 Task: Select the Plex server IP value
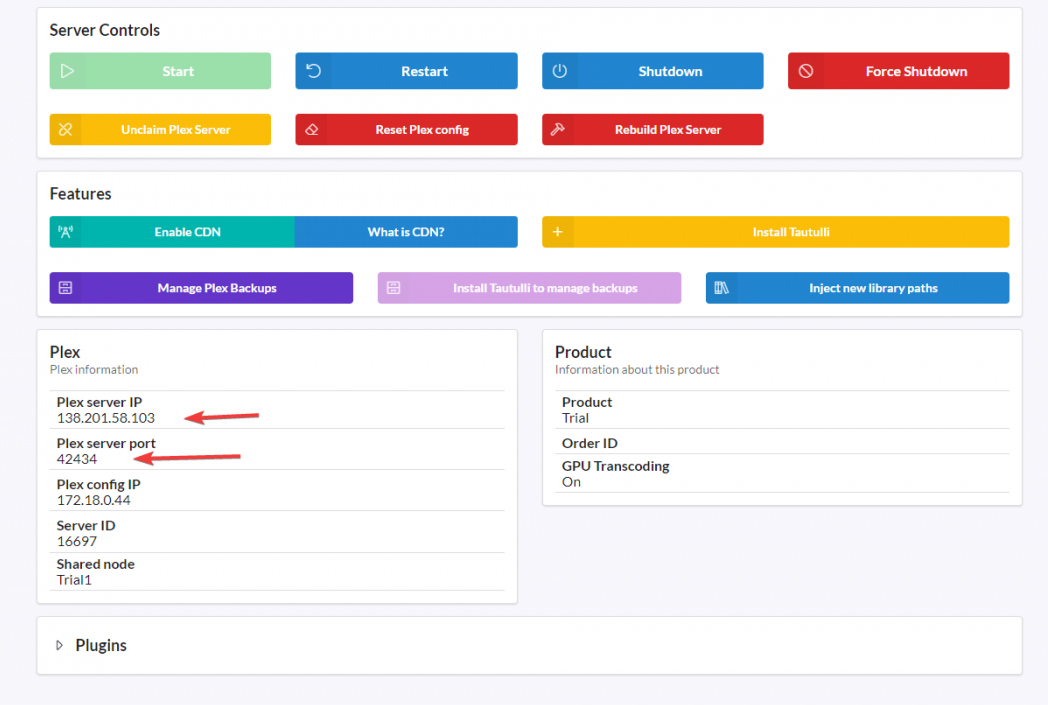[x=105, y=419]
